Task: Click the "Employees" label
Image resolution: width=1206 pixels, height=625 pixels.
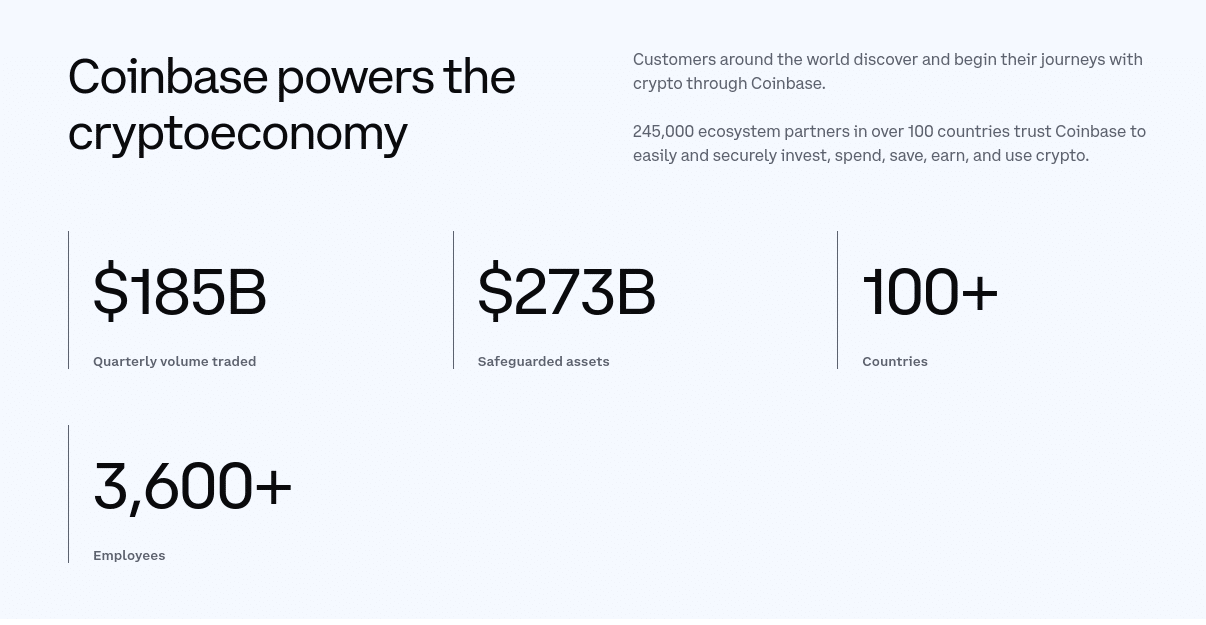Action: 129,555
